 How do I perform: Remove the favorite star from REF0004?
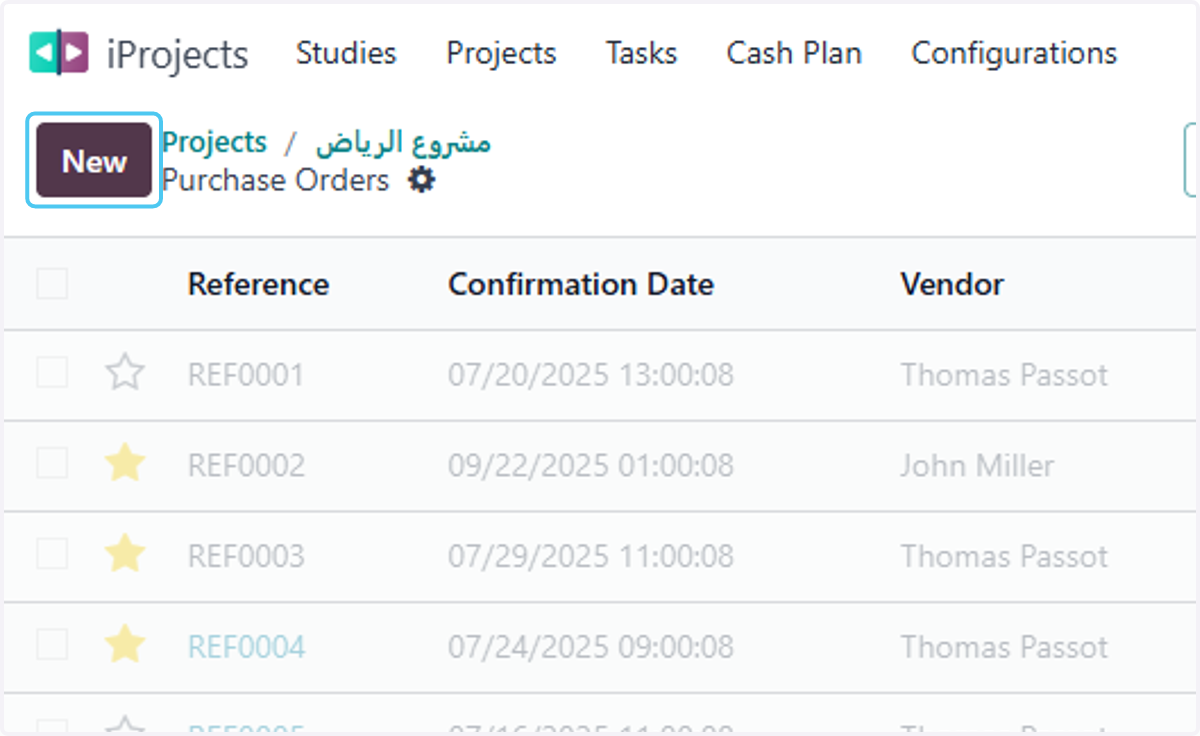[x=125, y=646]
